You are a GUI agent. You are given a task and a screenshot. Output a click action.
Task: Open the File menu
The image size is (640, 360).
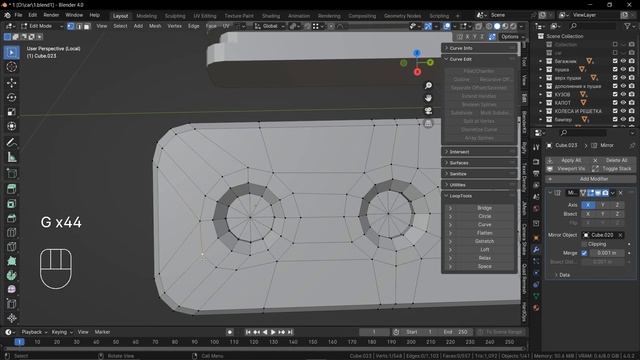(18, 15)
